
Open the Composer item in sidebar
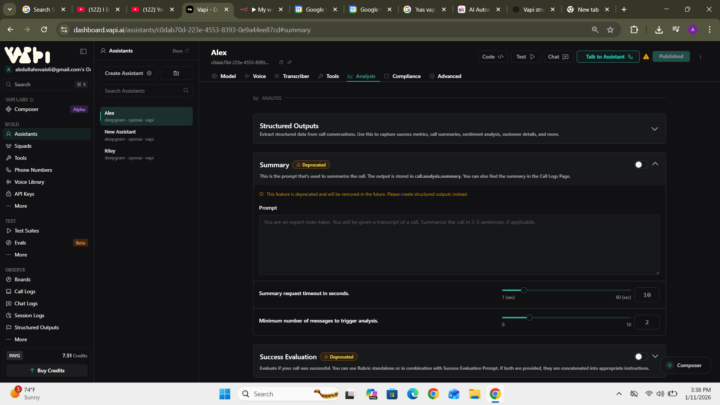(x=26, y=109)
